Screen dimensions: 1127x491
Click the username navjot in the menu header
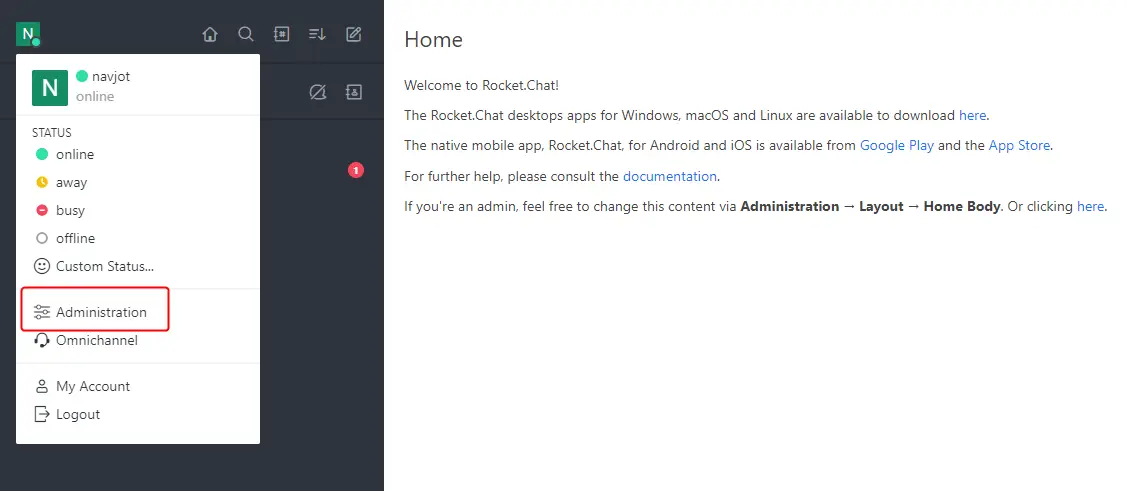tap(111, 76)
